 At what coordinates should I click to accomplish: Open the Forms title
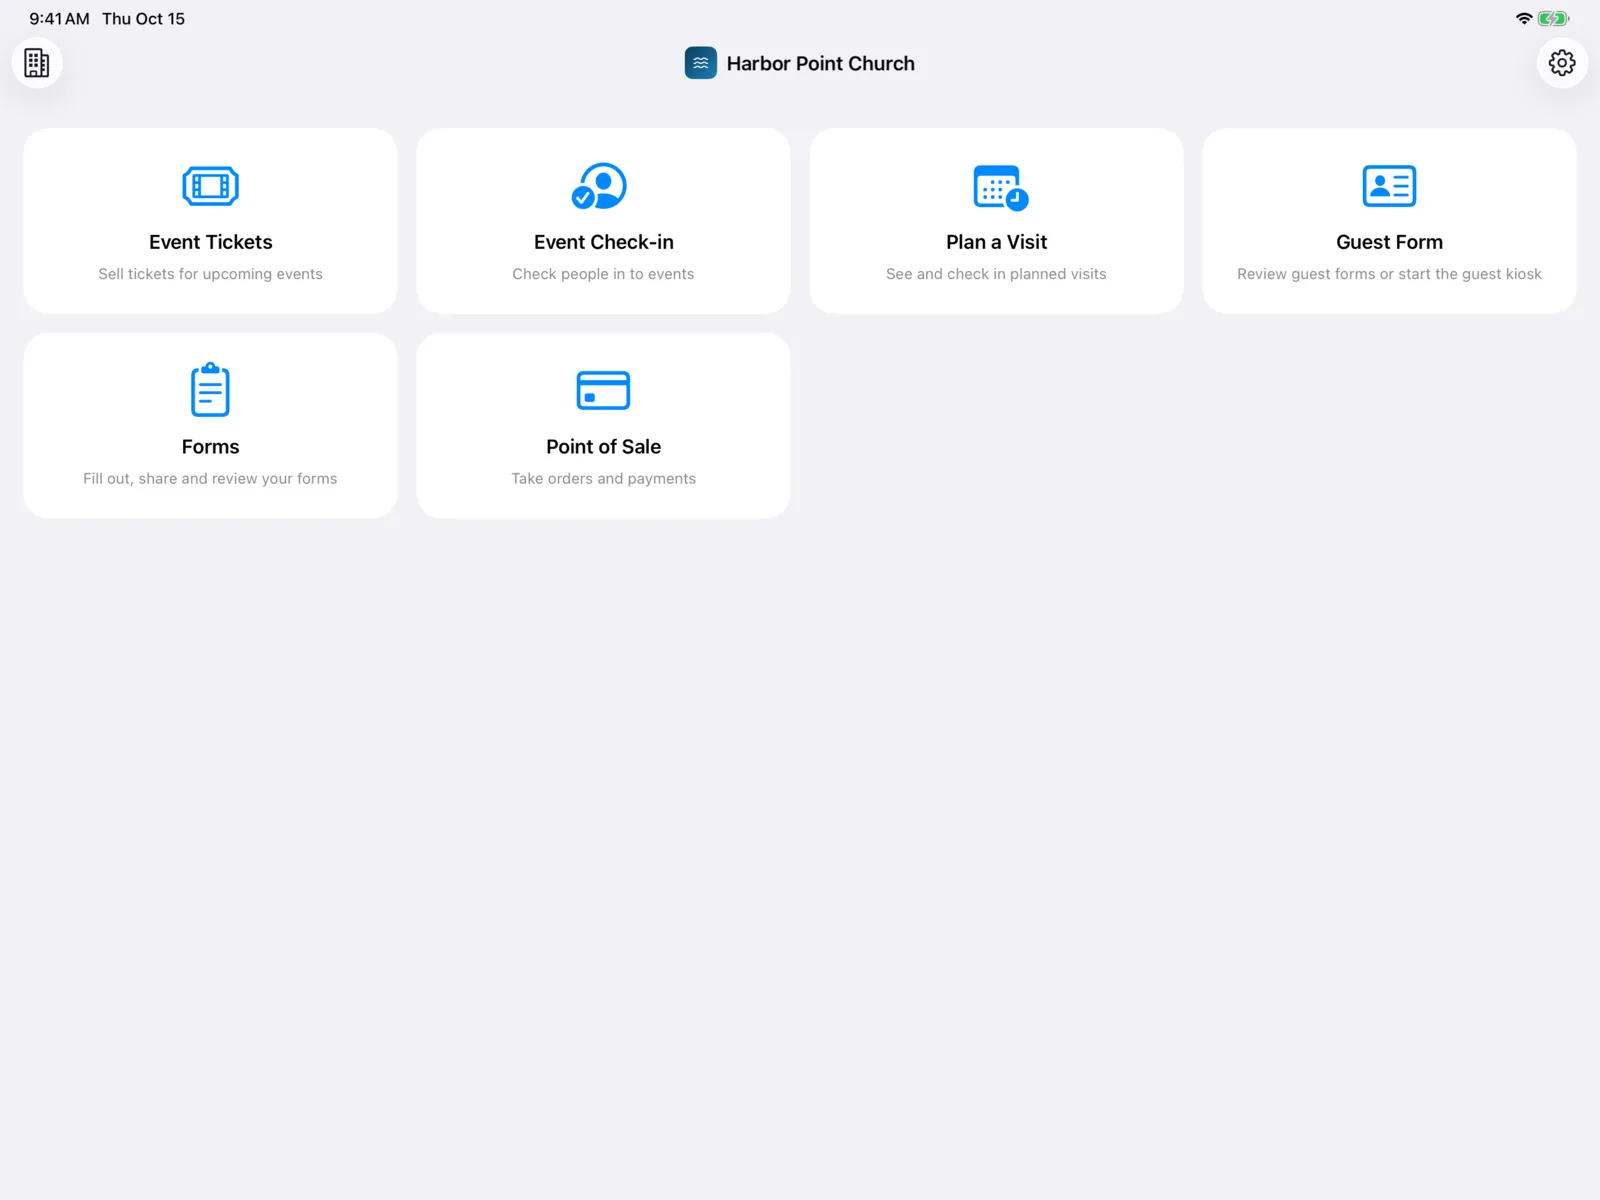point(211,447)
